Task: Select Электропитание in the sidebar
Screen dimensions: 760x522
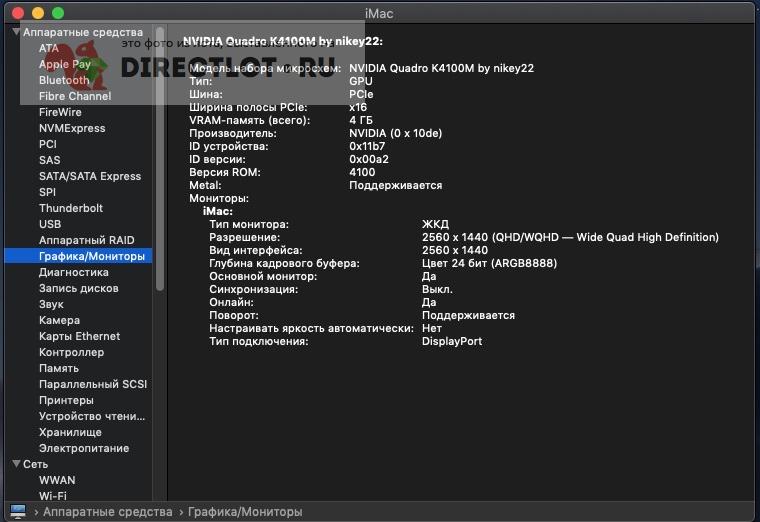Action: pos(84,448)
